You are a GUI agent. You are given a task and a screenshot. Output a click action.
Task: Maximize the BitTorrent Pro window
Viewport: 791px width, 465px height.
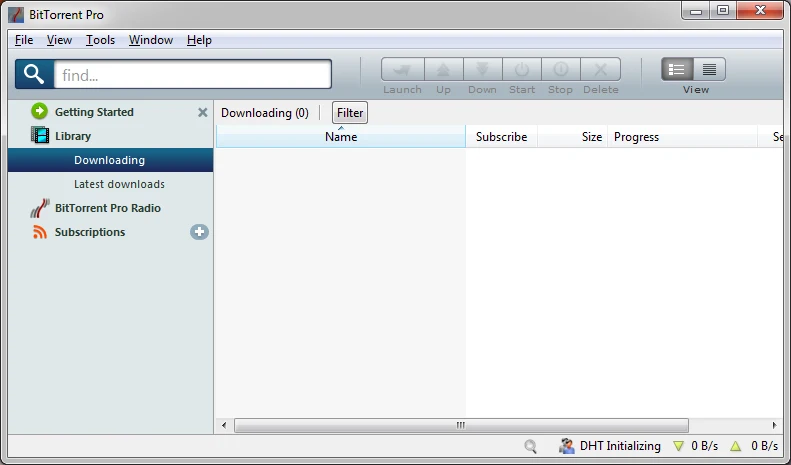[x=722, y=11]
